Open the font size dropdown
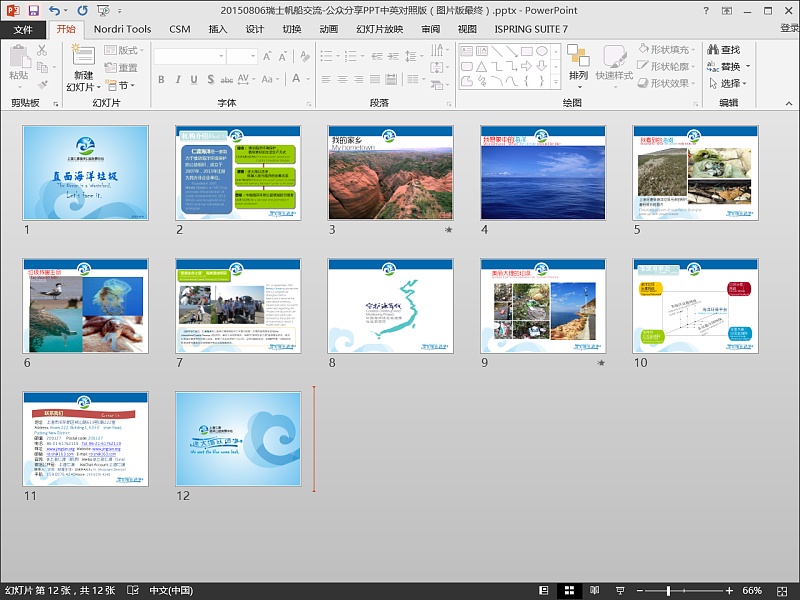800x600 pixels. [253, 56]
